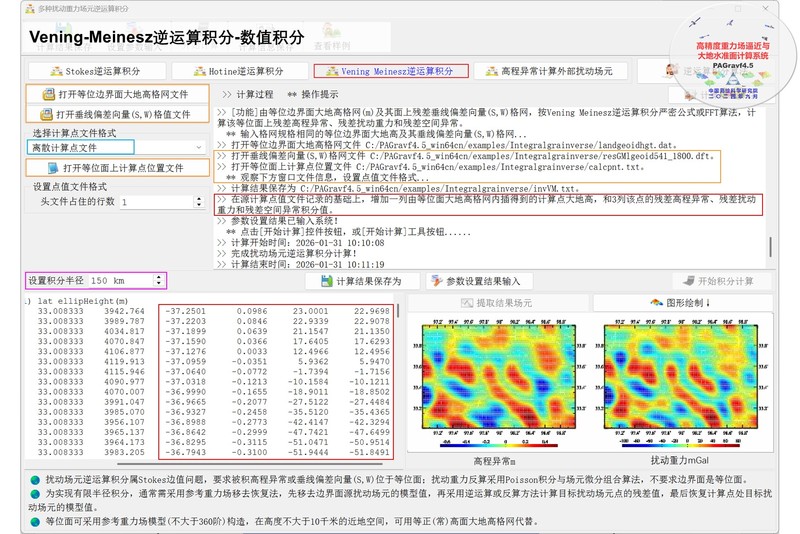Image resolution: width=800 pixels, height=534 pixels.
Task: Select the Vening Meinesz逆运算积分 tab
Action: coord(391,71)
